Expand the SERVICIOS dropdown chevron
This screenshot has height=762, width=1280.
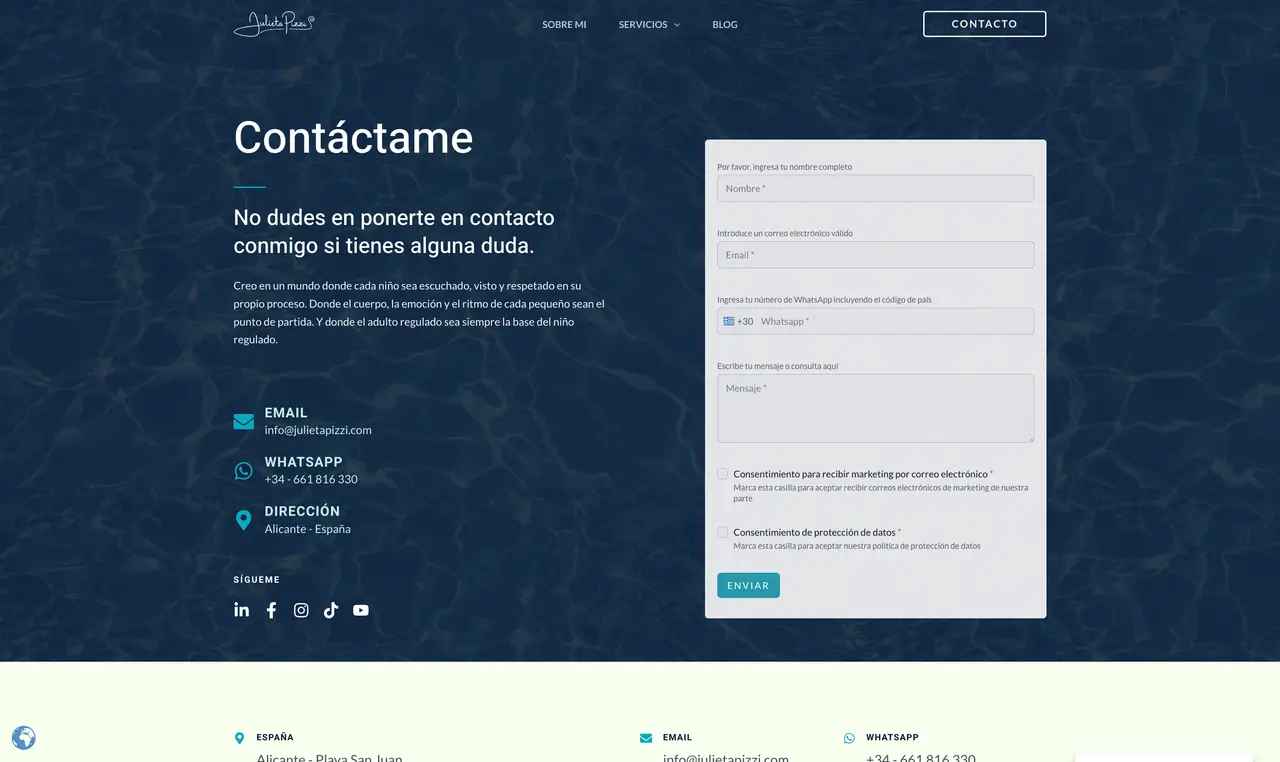pyautogui.click(x=677, y=25)
